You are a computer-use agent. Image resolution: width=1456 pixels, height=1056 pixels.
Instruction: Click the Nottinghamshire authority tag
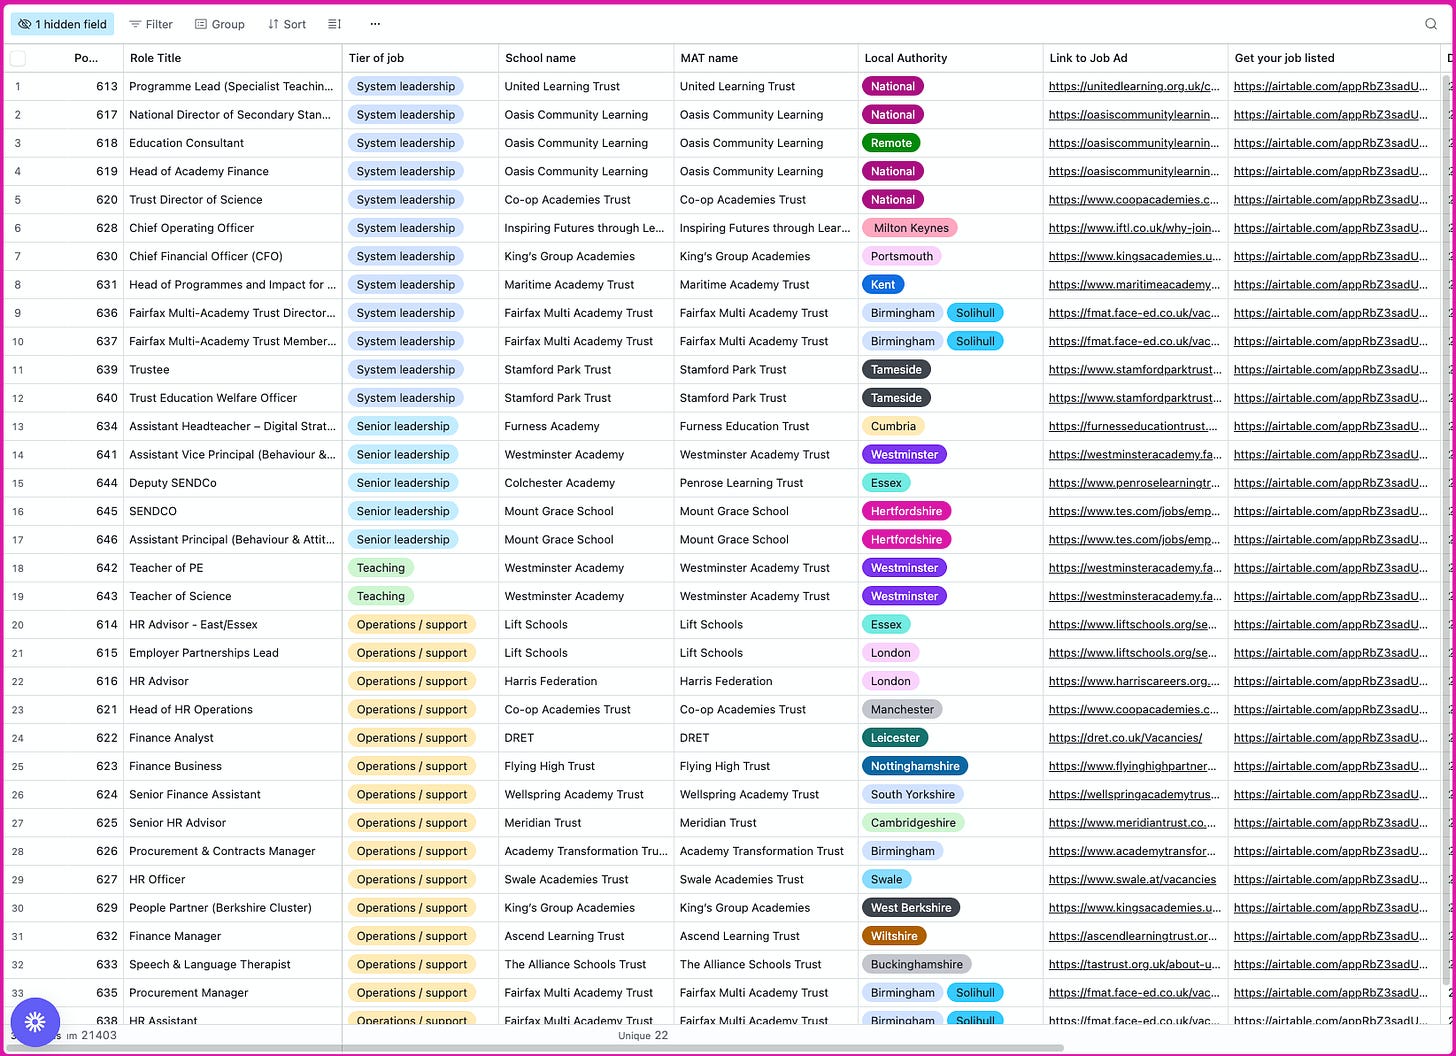coord(915,766)
